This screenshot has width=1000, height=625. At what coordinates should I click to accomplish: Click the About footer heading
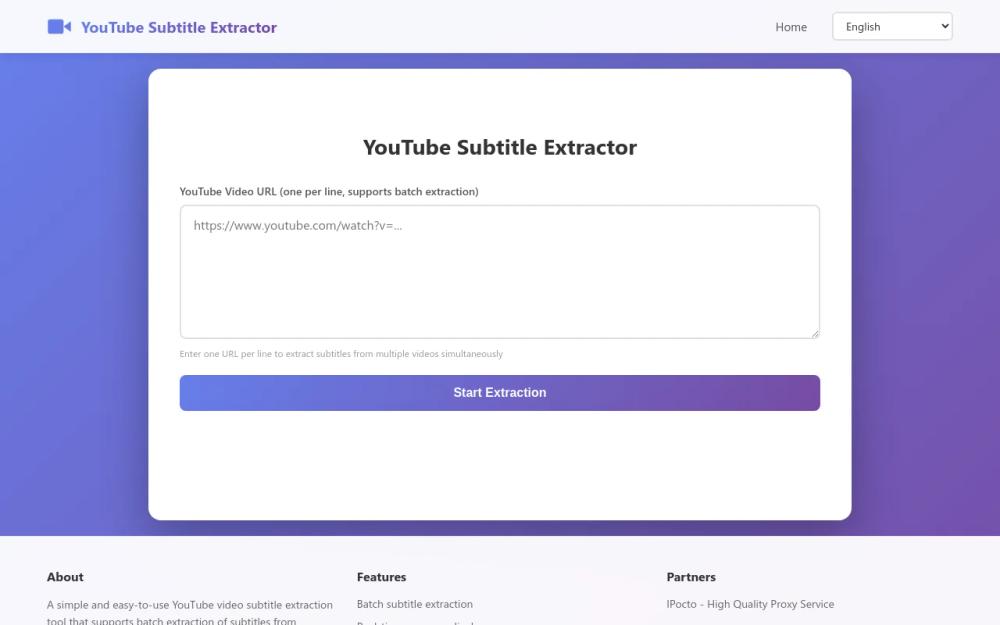[x=65, y=577]
